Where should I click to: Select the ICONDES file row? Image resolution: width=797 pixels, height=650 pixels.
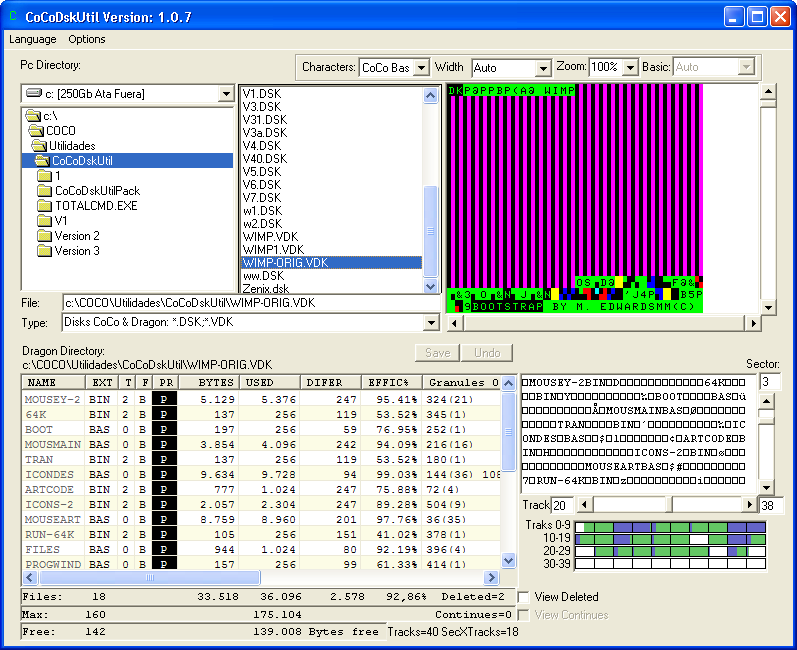(x=261, y=475)
